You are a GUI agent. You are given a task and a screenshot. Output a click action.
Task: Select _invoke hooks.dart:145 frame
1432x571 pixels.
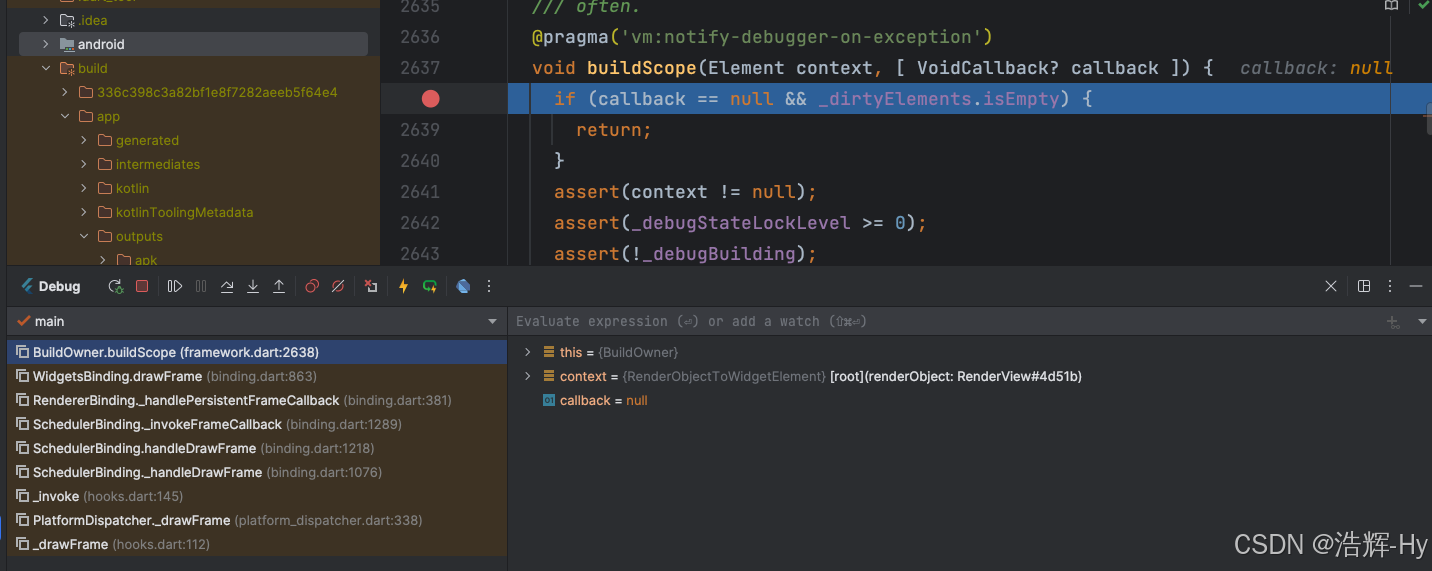click(x=257, y=496)
